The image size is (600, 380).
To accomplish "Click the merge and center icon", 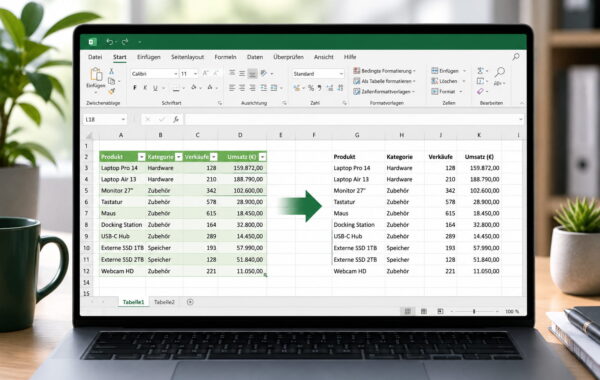I will 274,88.
